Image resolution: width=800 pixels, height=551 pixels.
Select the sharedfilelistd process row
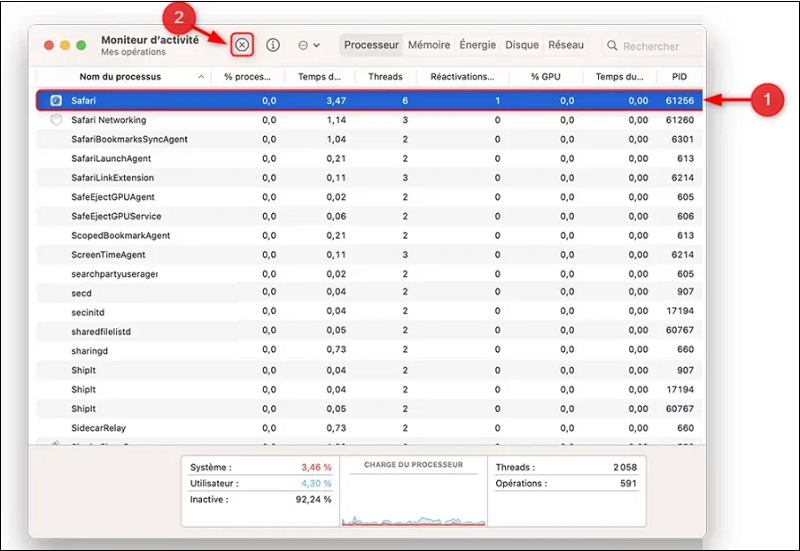click(369, 332)
